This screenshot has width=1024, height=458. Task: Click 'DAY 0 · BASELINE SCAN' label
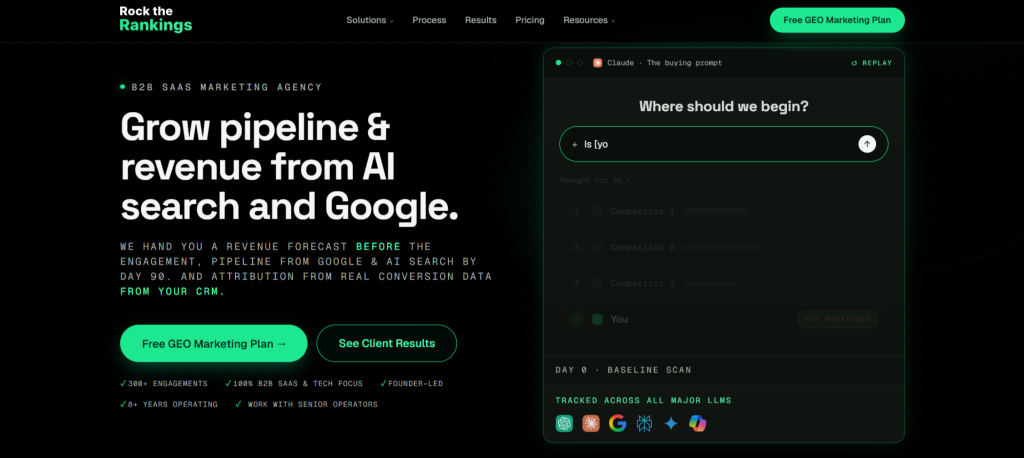pos(623,370)
